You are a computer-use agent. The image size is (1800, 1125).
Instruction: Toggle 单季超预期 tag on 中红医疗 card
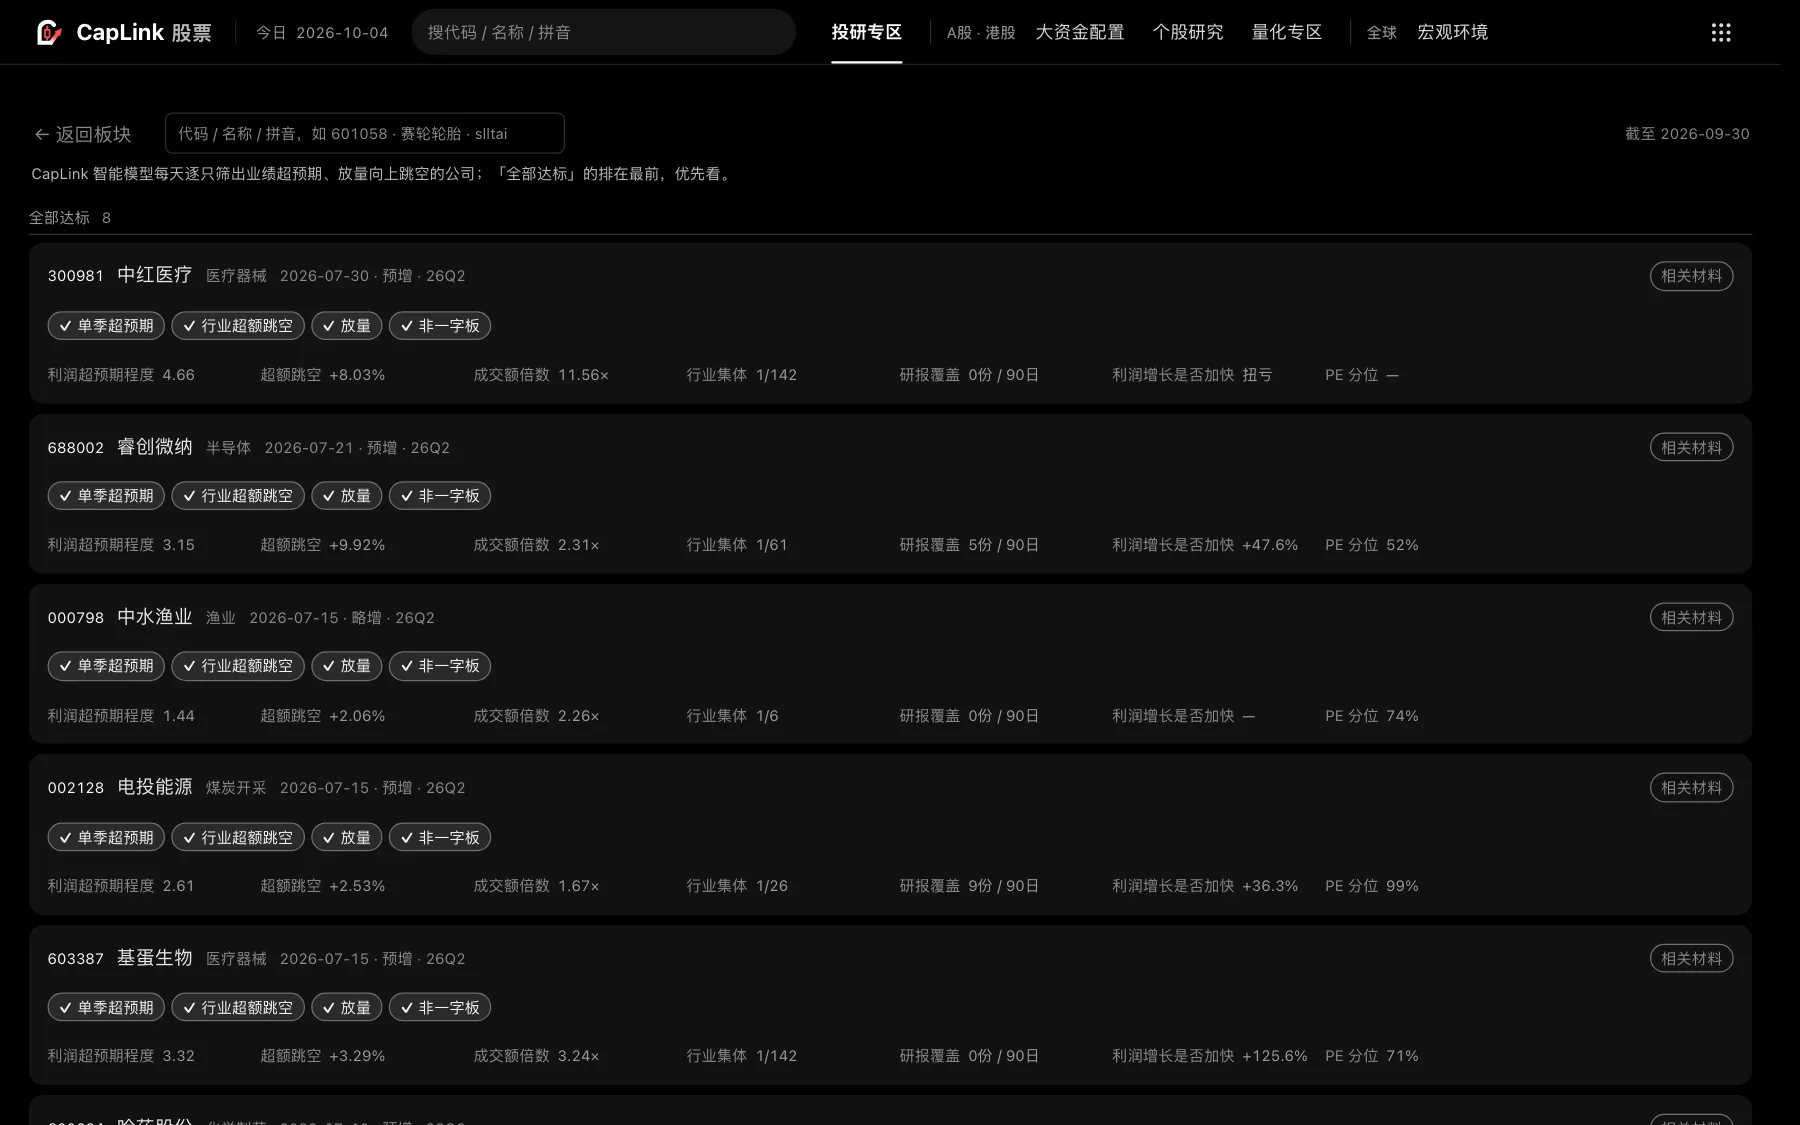click(106, 326)
